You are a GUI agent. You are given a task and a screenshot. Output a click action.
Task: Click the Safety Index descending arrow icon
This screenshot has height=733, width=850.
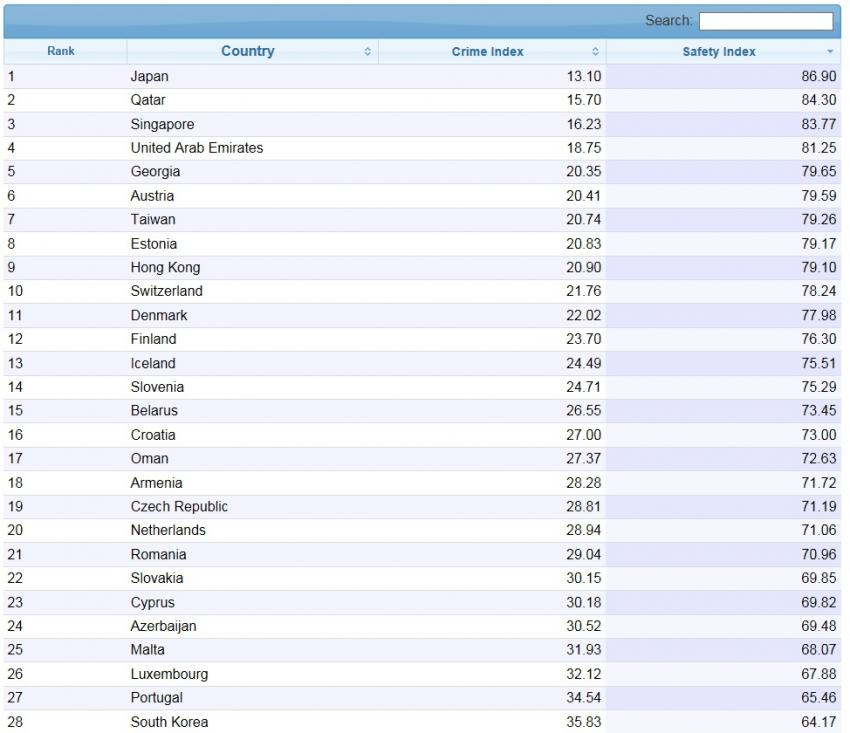coord(830,52)
